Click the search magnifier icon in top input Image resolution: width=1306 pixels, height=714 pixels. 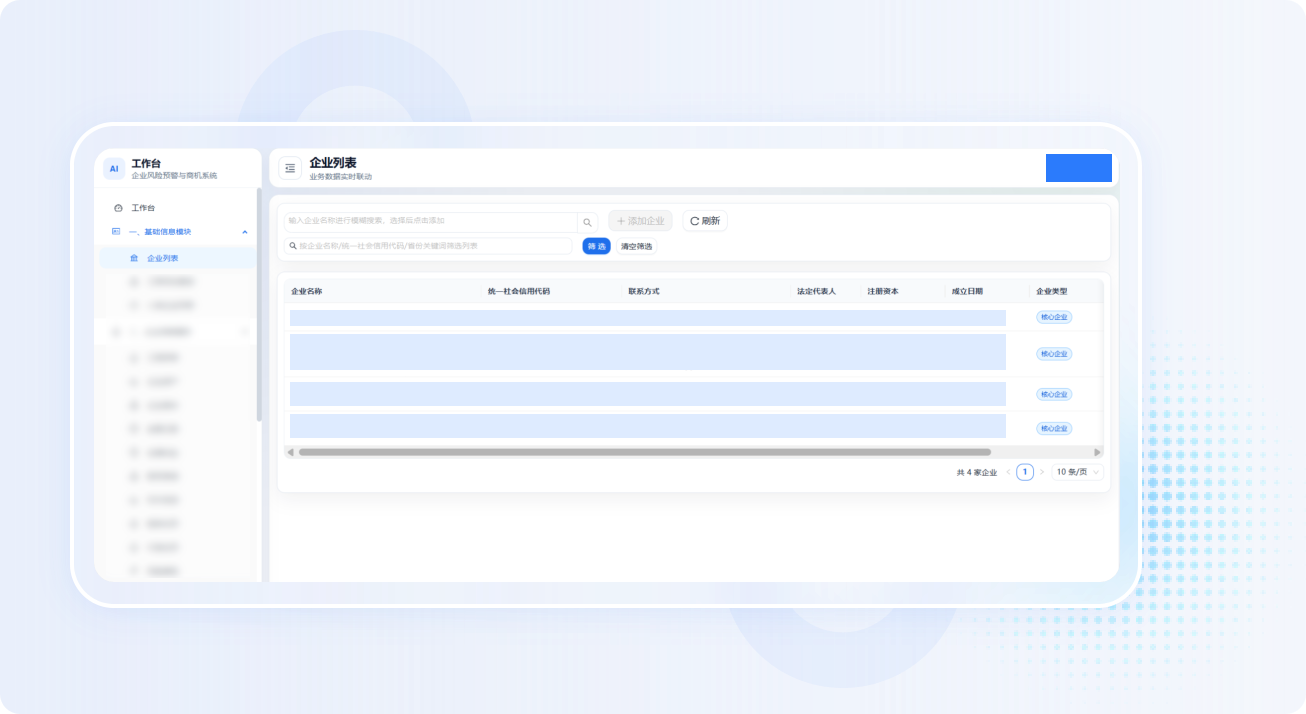click(x=587, y=221)
